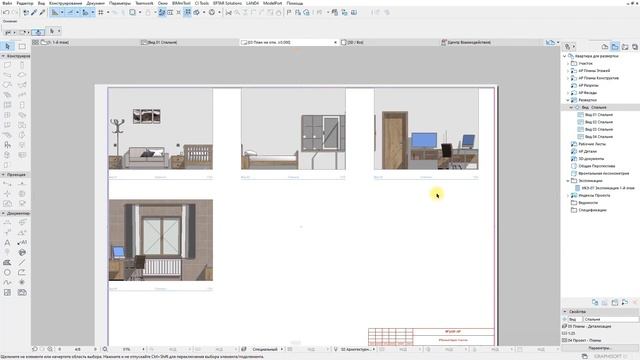The height and width of the screenshot is (360, 640).
Task: Select the Drawing tool
Action: coord(22,292)
